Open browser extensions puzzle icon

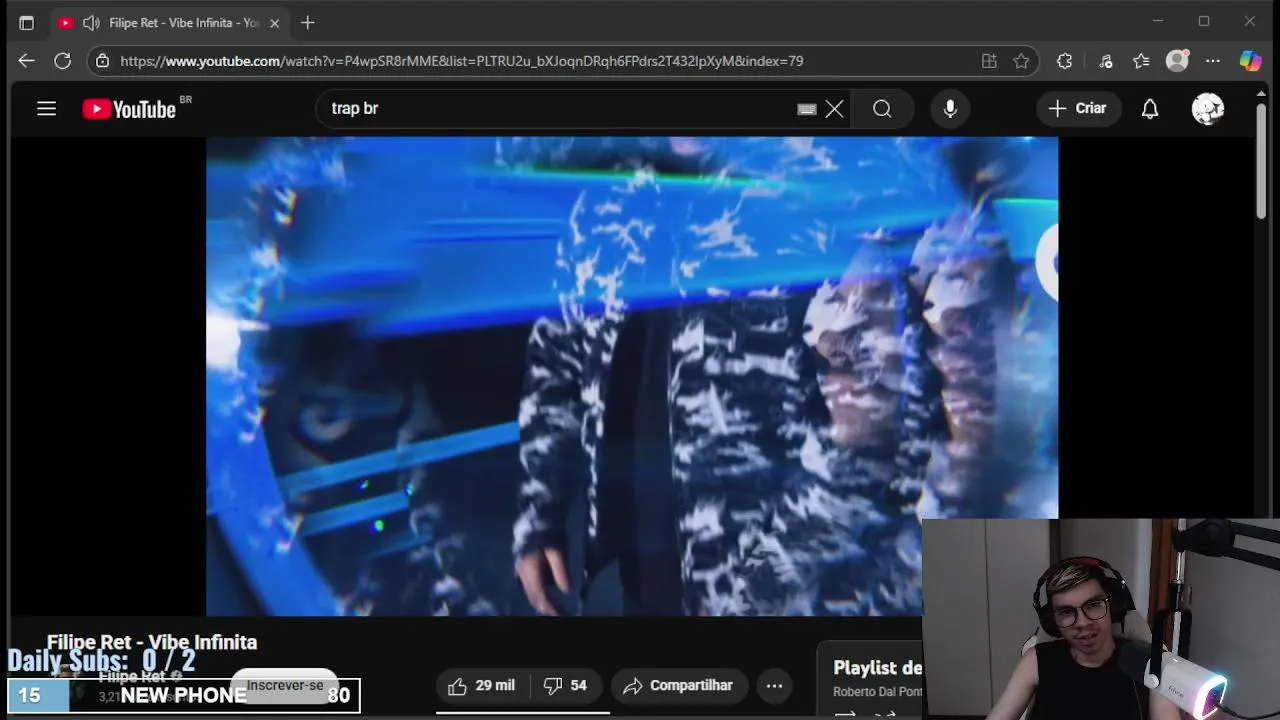[1064, 61]
